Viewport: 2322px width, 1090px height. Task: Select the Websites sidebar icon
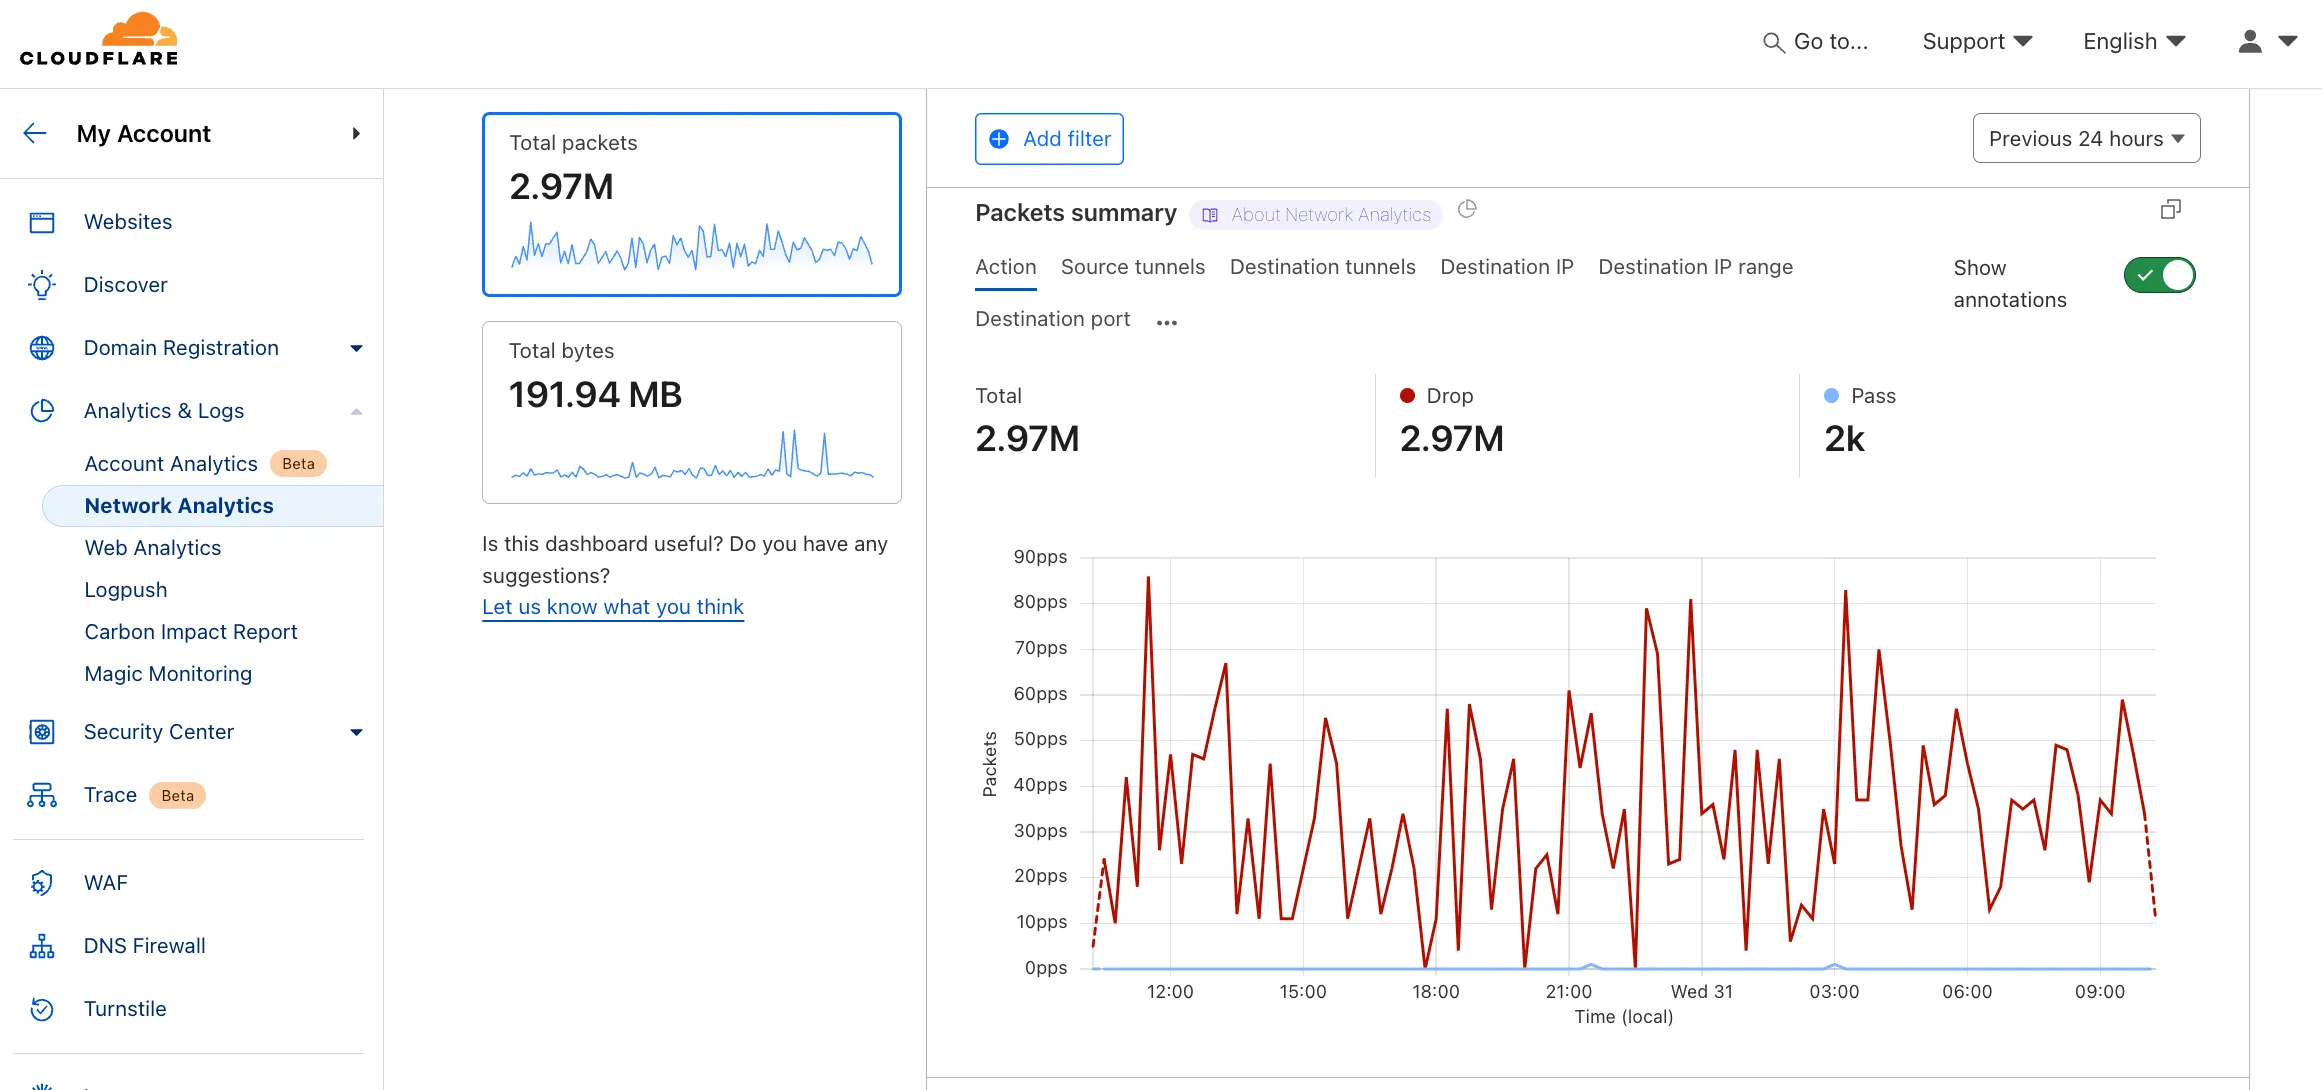click(41, 222)
